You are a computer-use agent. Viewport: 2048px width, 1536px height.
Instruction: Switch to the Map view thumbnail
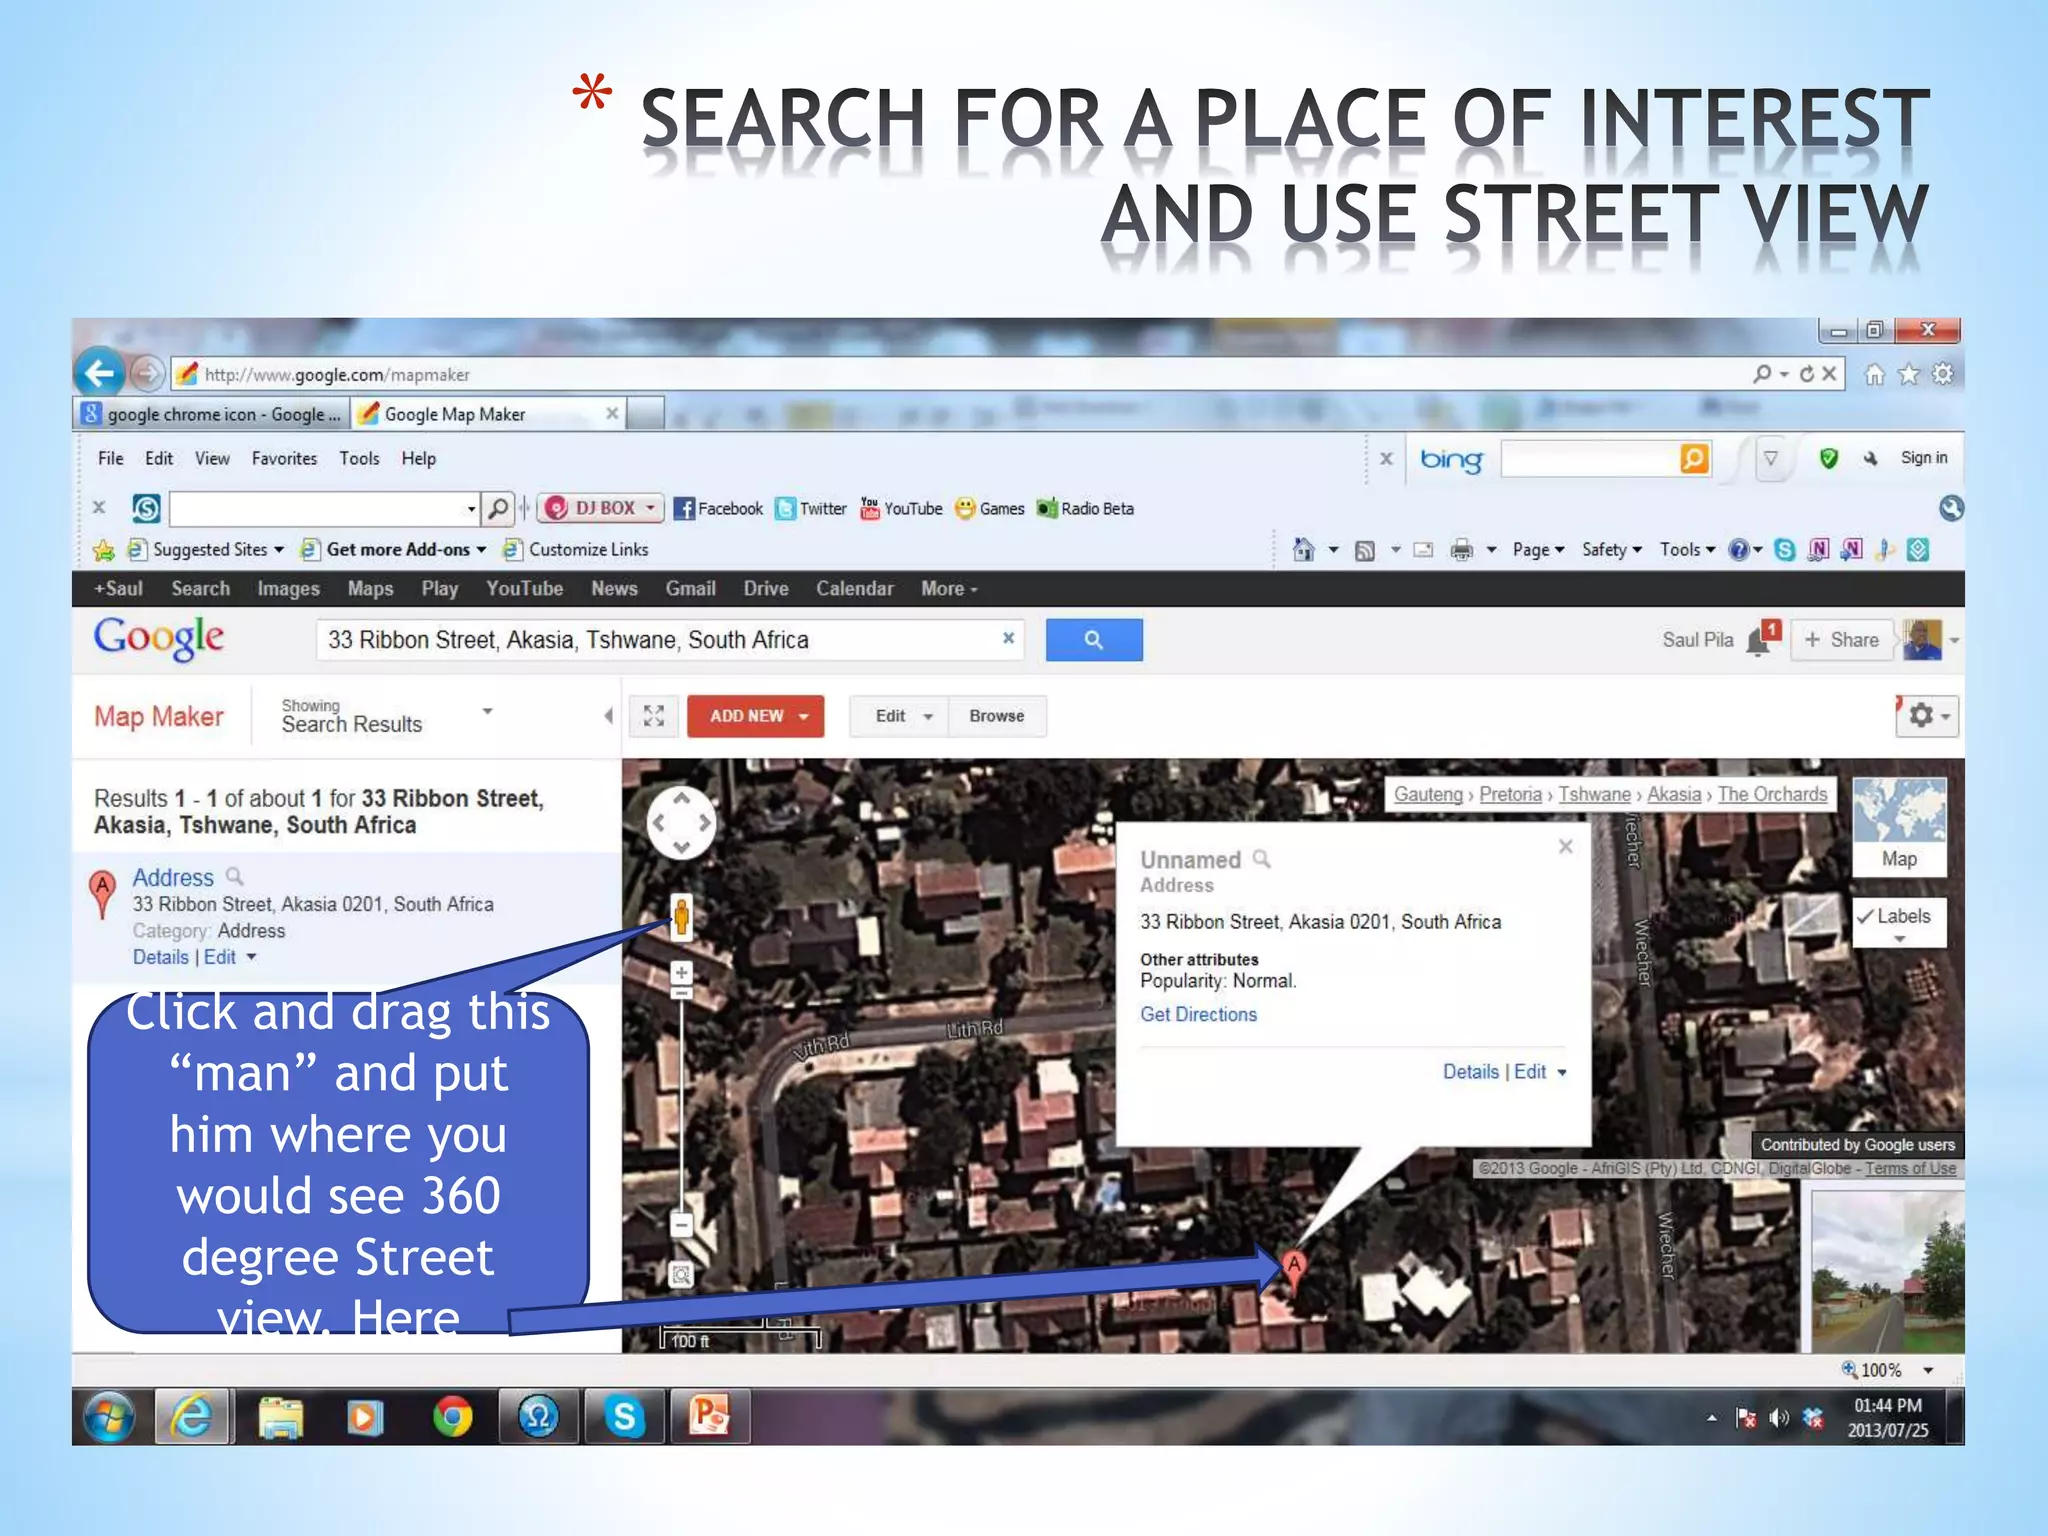pos(1898,827)
